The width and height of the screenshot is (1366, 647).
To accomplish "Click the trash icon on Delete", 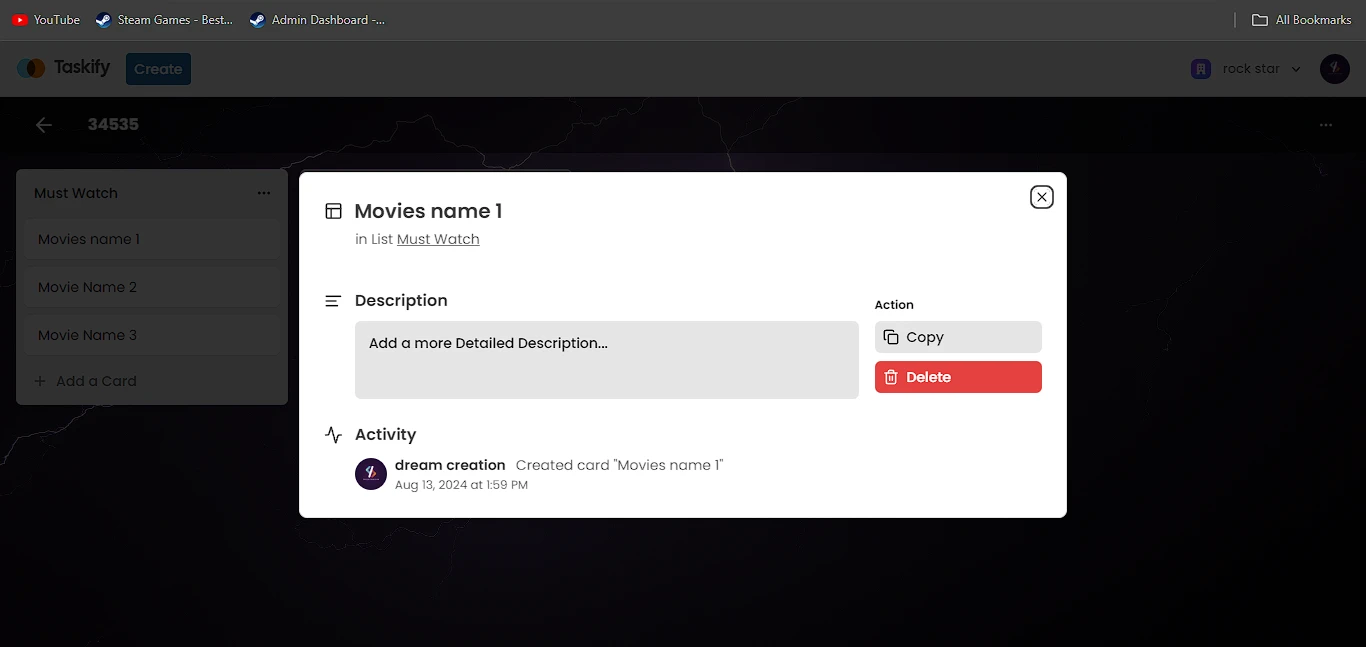I will (x=891, y=377).
